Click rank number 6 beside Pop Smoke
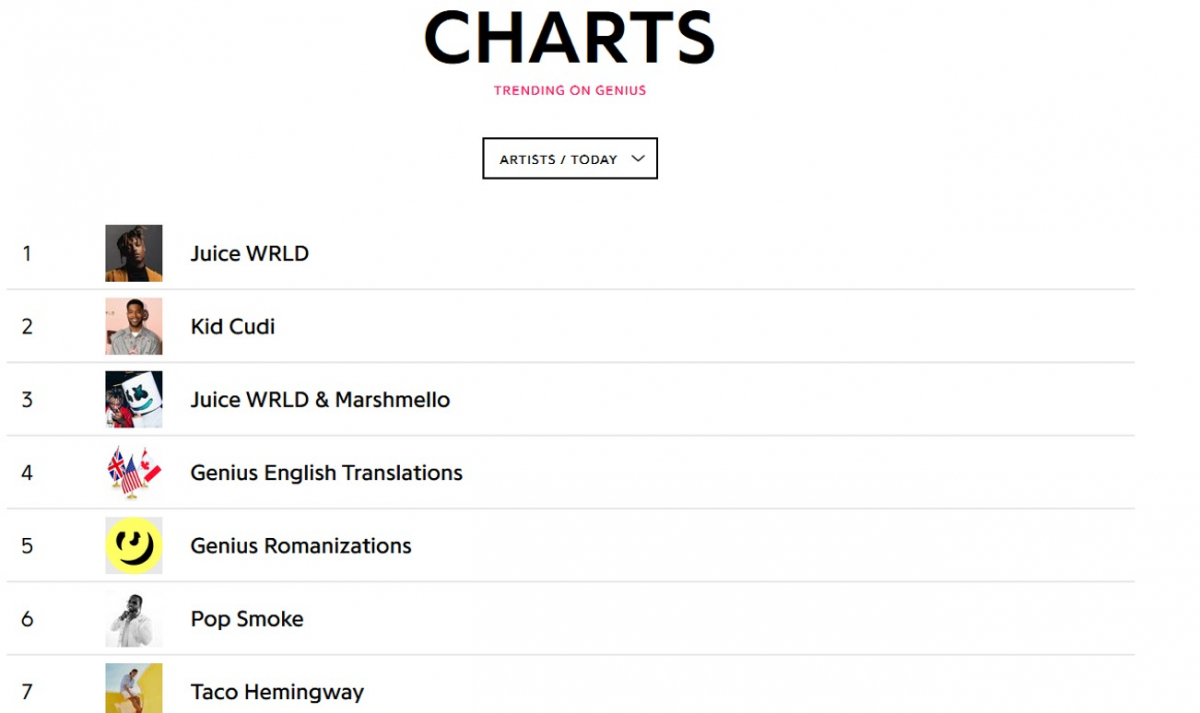Viewport: 1200px width, 713px height. coord(27,619)
